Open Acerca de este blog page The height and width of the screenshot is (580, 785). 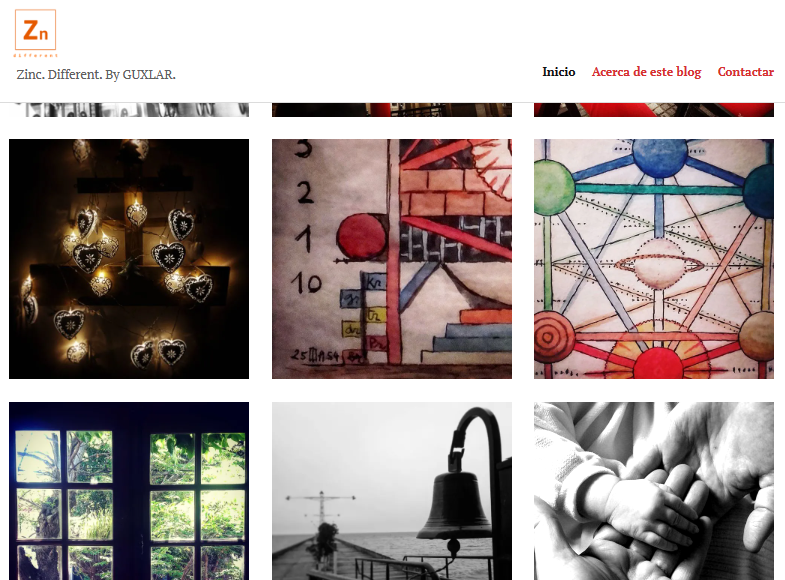(646, 72)
